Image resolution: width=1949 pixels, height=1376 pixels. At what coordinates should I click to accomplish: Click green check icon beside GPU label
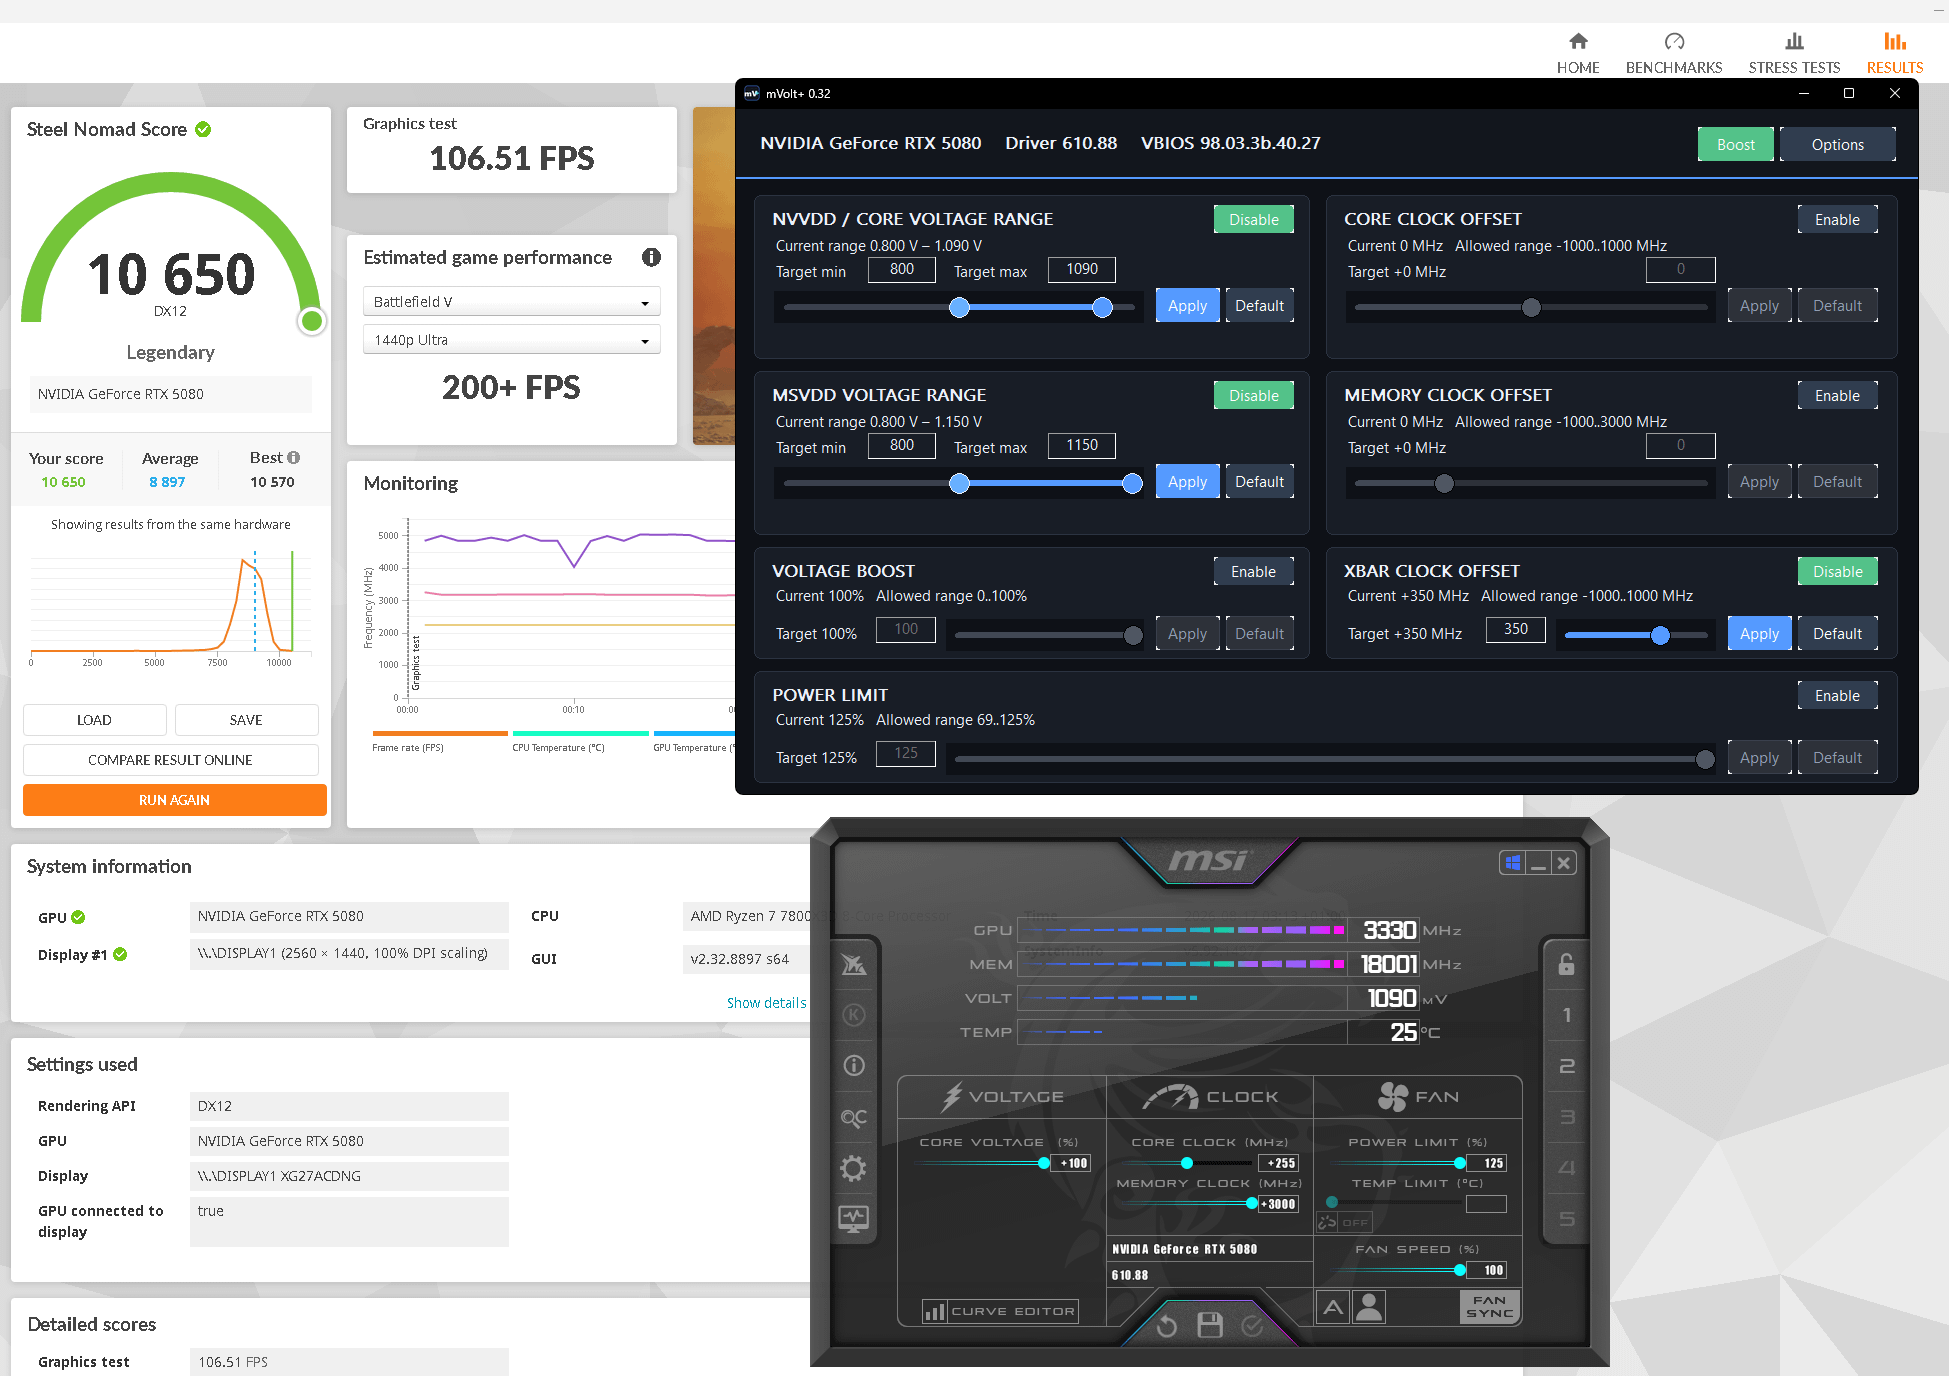coord(78,917)
